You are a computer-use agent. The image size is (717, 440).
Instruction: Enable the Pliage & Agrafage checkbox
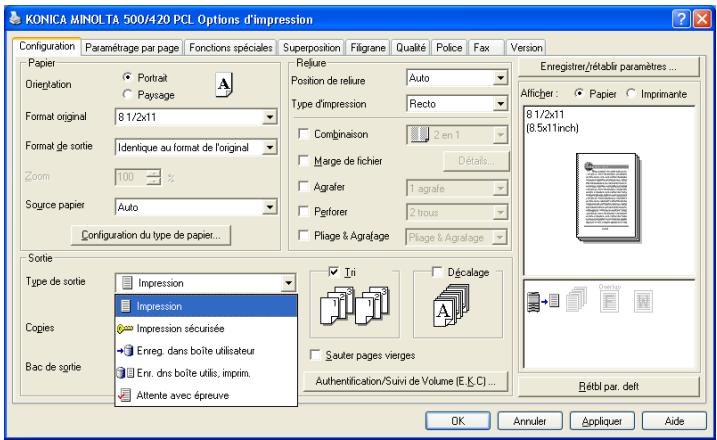[303, 235]
